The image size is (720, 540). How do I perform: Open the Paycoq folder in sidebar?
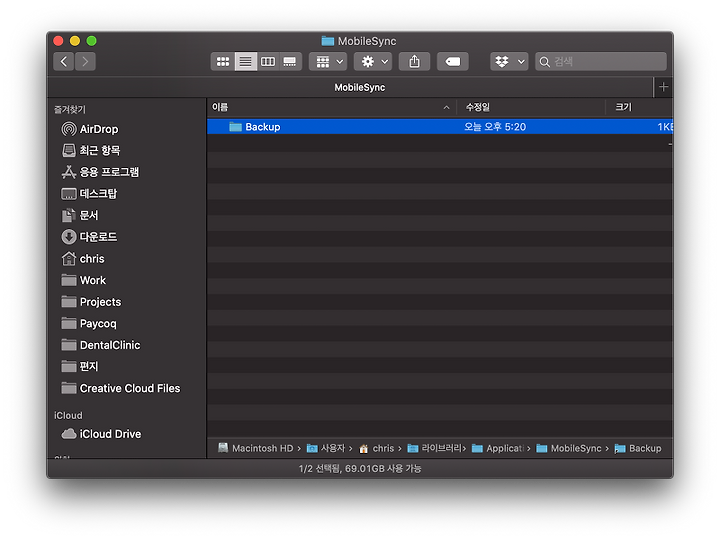point(89,323)
